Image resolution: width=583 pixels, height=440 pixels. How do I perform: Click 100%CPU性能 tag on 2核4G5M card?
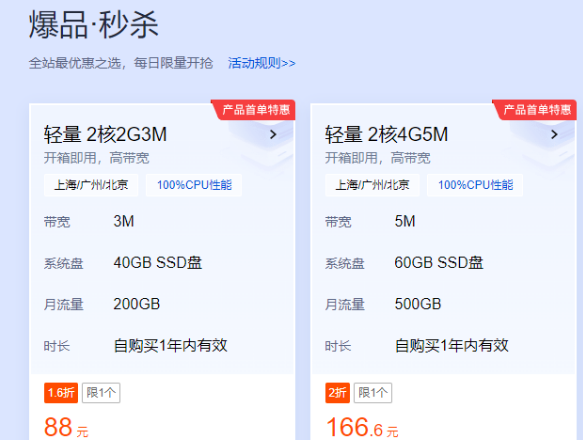click(475, 185)
